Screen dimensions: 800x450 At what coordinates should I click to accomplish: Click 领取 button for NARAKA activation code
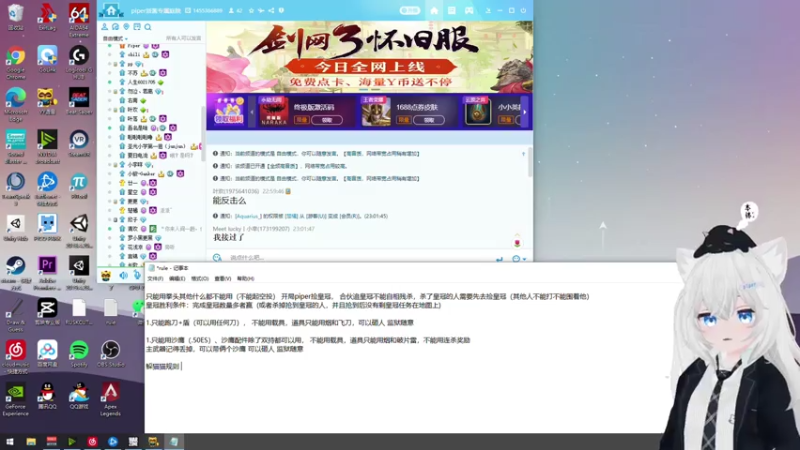tap(327, 120)
